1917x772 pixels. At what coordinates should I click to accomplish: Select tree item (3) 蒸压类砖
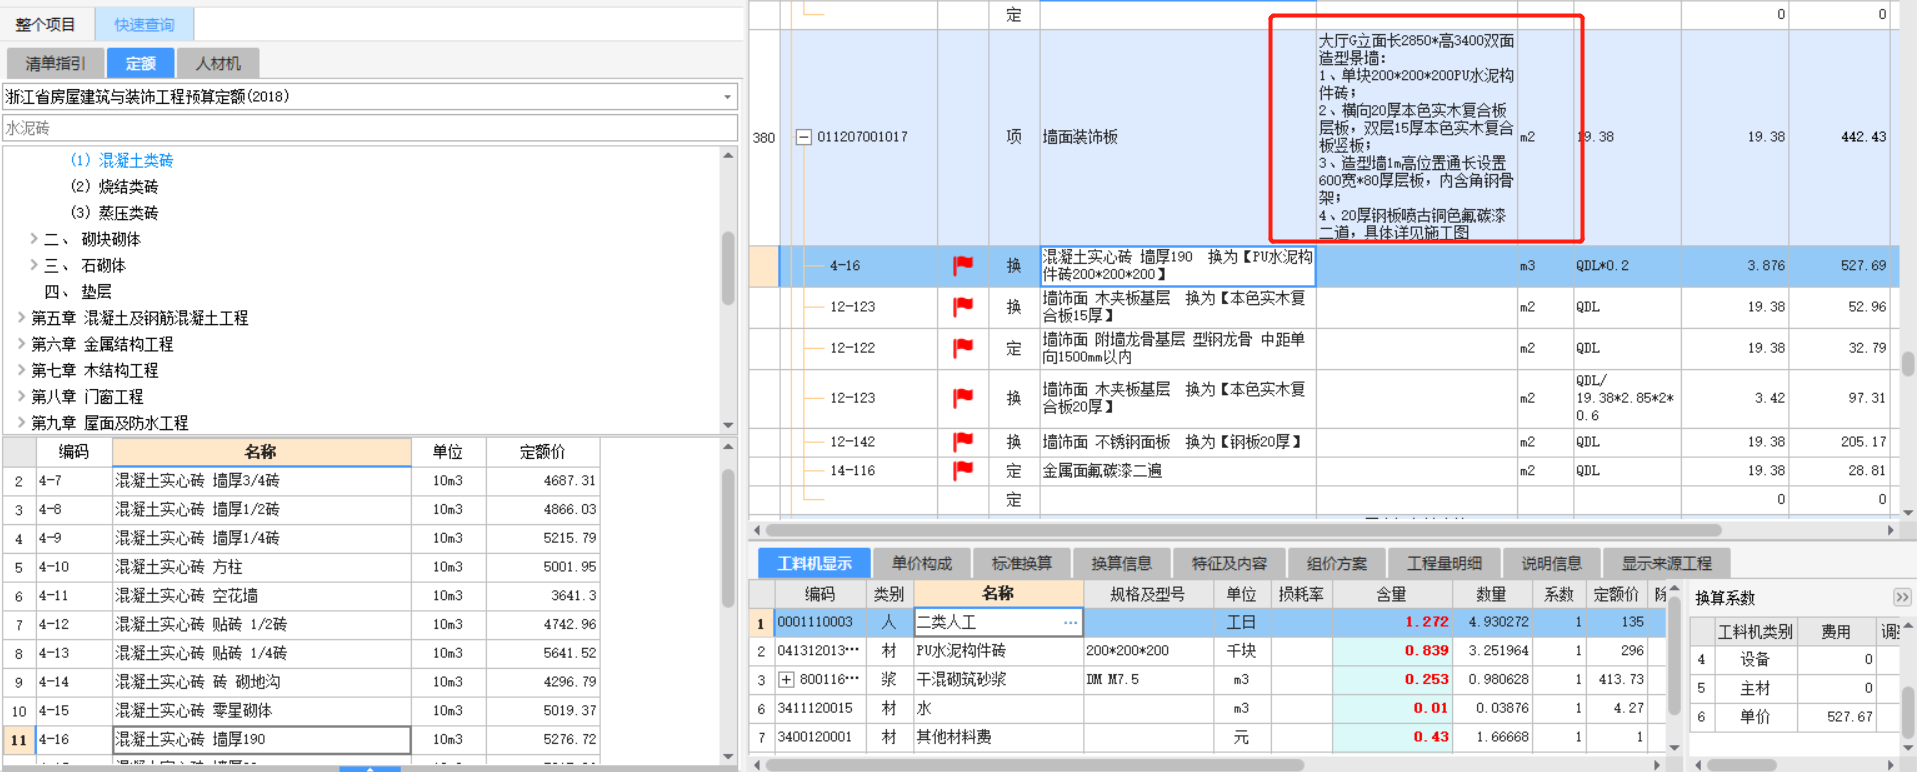point(114,212)
